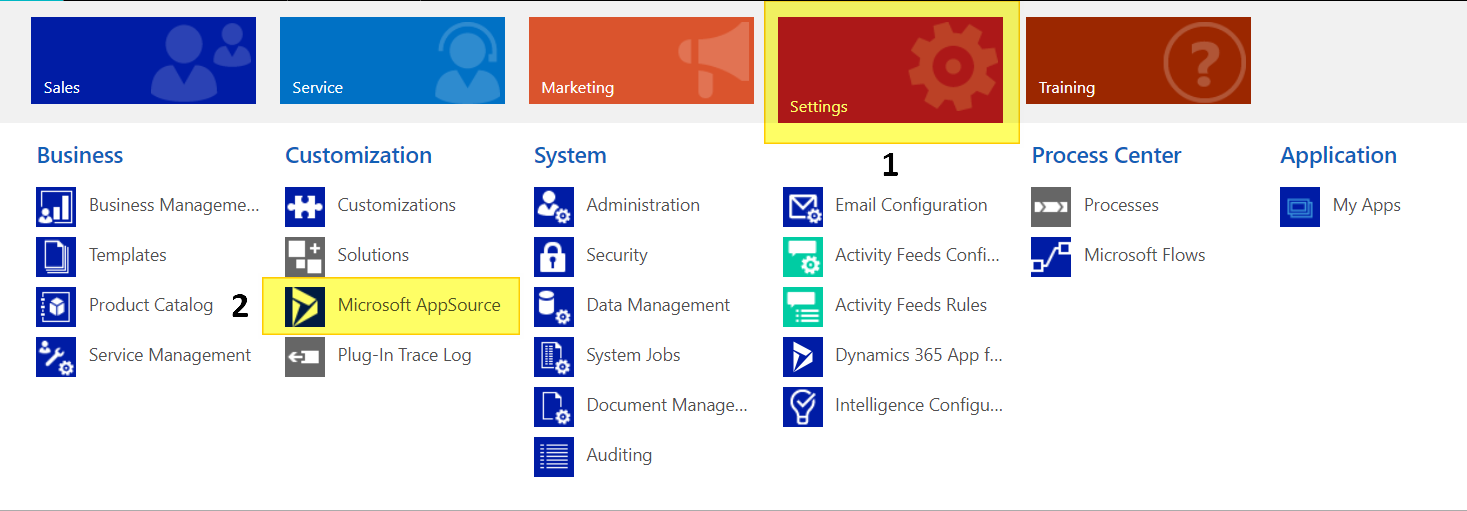Click the Customizations puzzle icon
Image resolution: width=1467 pixels, height=511 pixels.
point(305,207)
